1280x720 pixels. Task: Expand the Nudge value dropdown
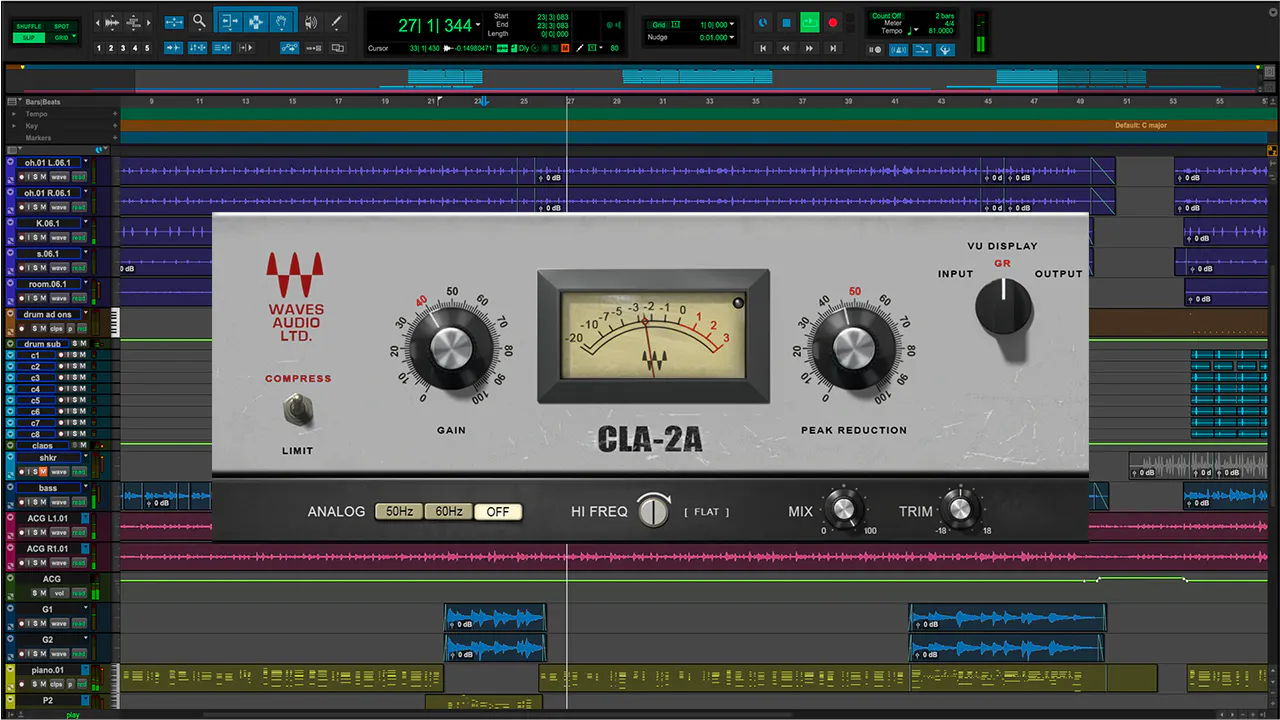coord(731,38)
